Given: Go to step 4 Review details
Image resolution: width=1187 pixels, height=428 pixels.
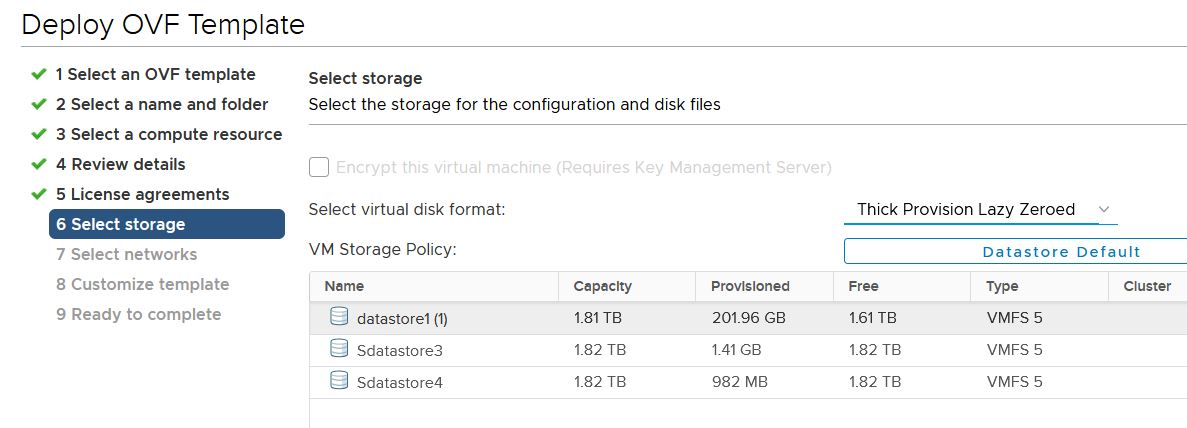Looking at the screenshot, I should (x=120, y=165).
